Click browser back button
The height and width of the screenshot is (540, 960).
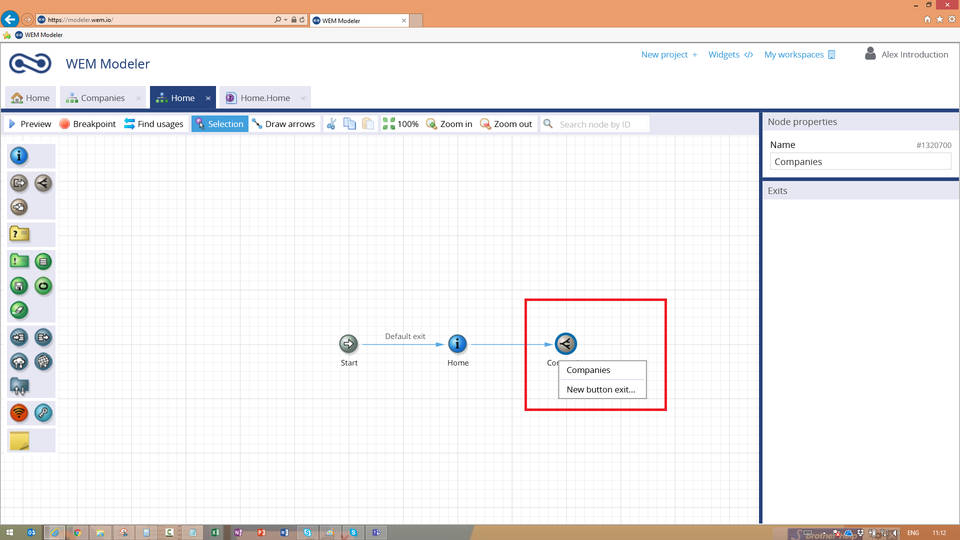[10, 20]
